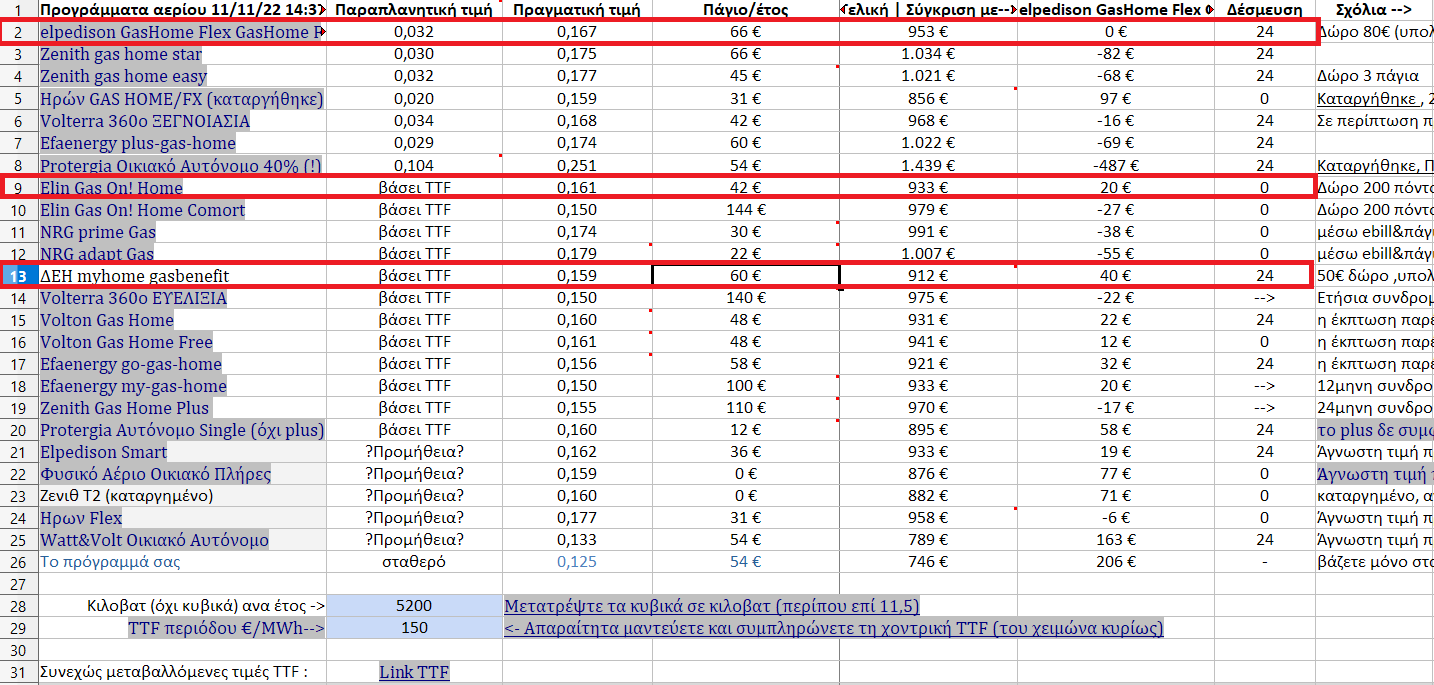Viewport: 1434px width, 685px height.
Task: Select row header number 26
Action: [x=19, y=562]
